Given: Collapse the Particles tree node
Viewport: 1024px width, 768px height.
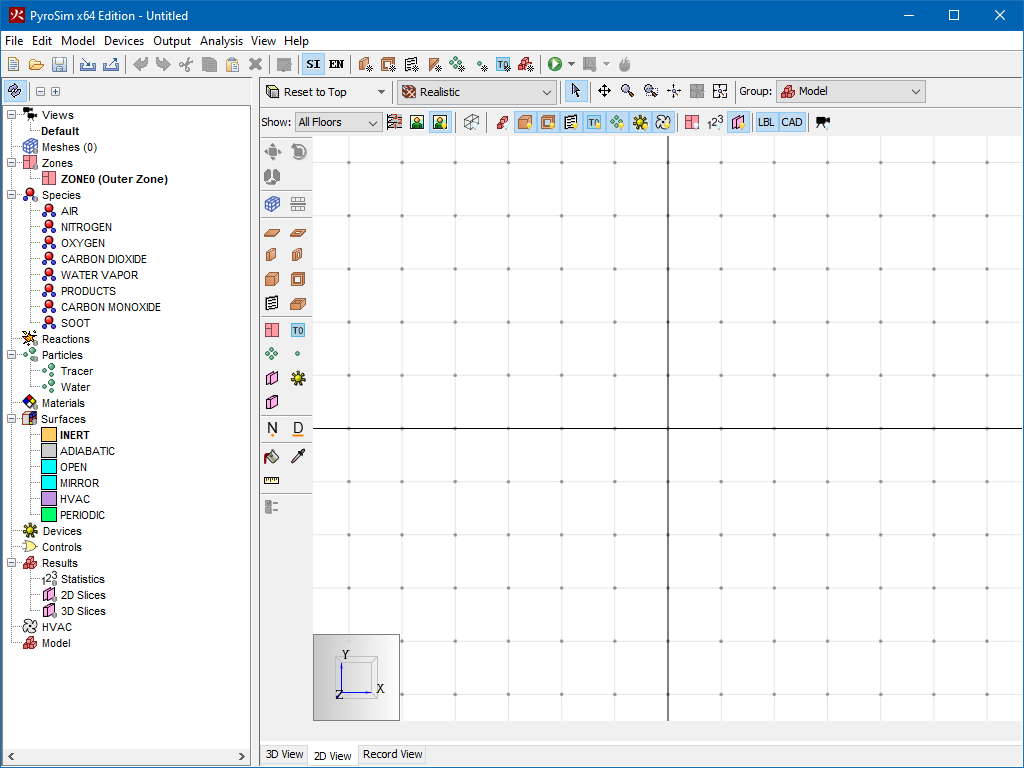Looking at the screenshot, I should 12,355.
